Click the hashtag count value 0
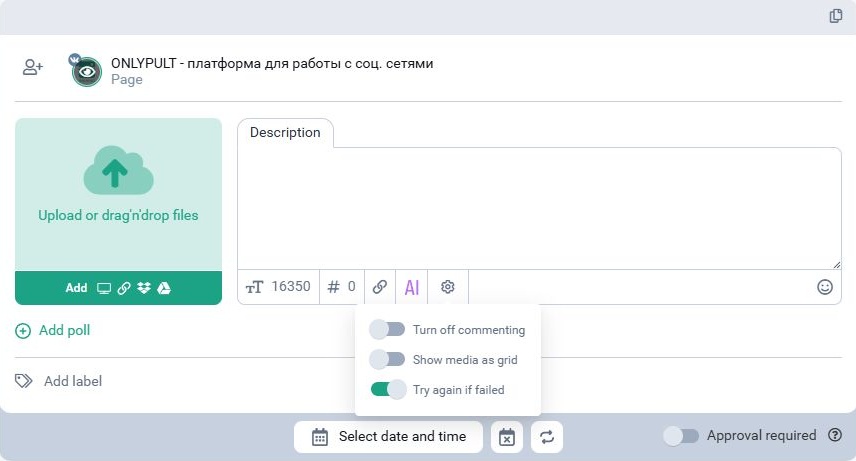The width and height of the screenshot is (856, 461). 352,286
